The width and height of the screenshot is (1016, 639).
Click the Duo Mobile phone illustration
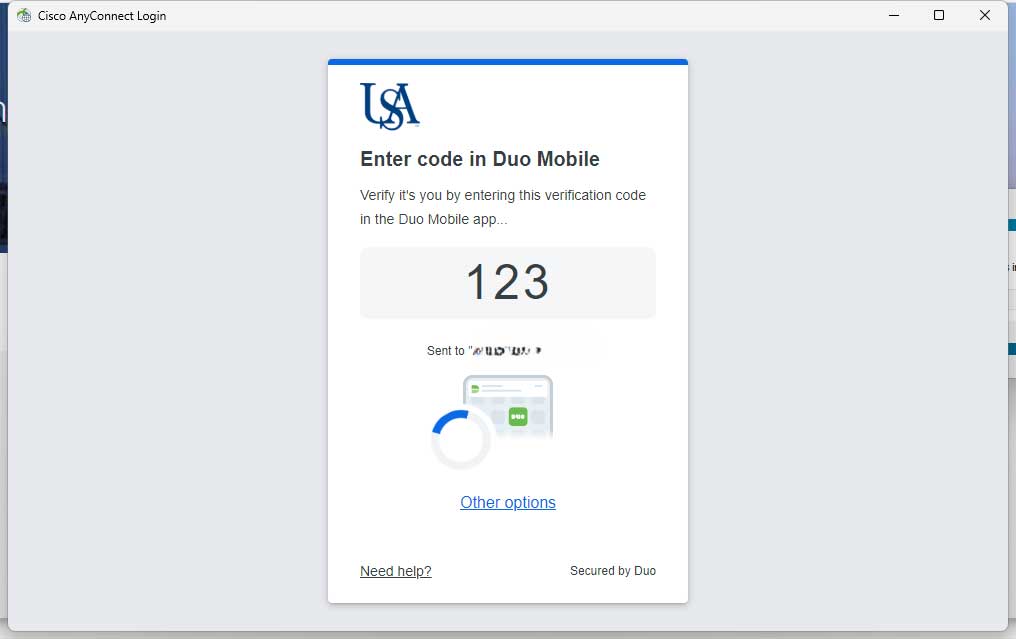pos(508,408)
